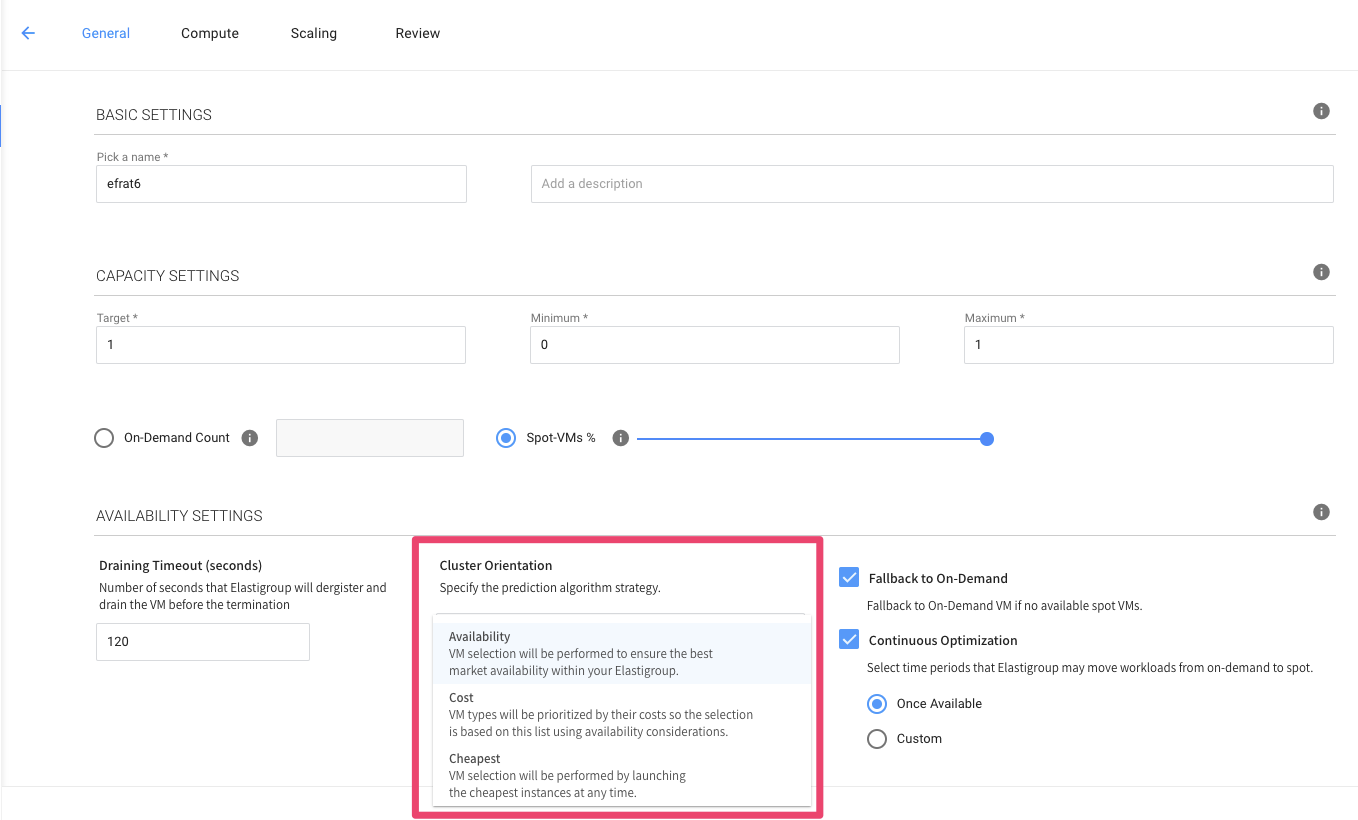
Task: Uncheck Continuous Optimization
Action: pos(849,639)
